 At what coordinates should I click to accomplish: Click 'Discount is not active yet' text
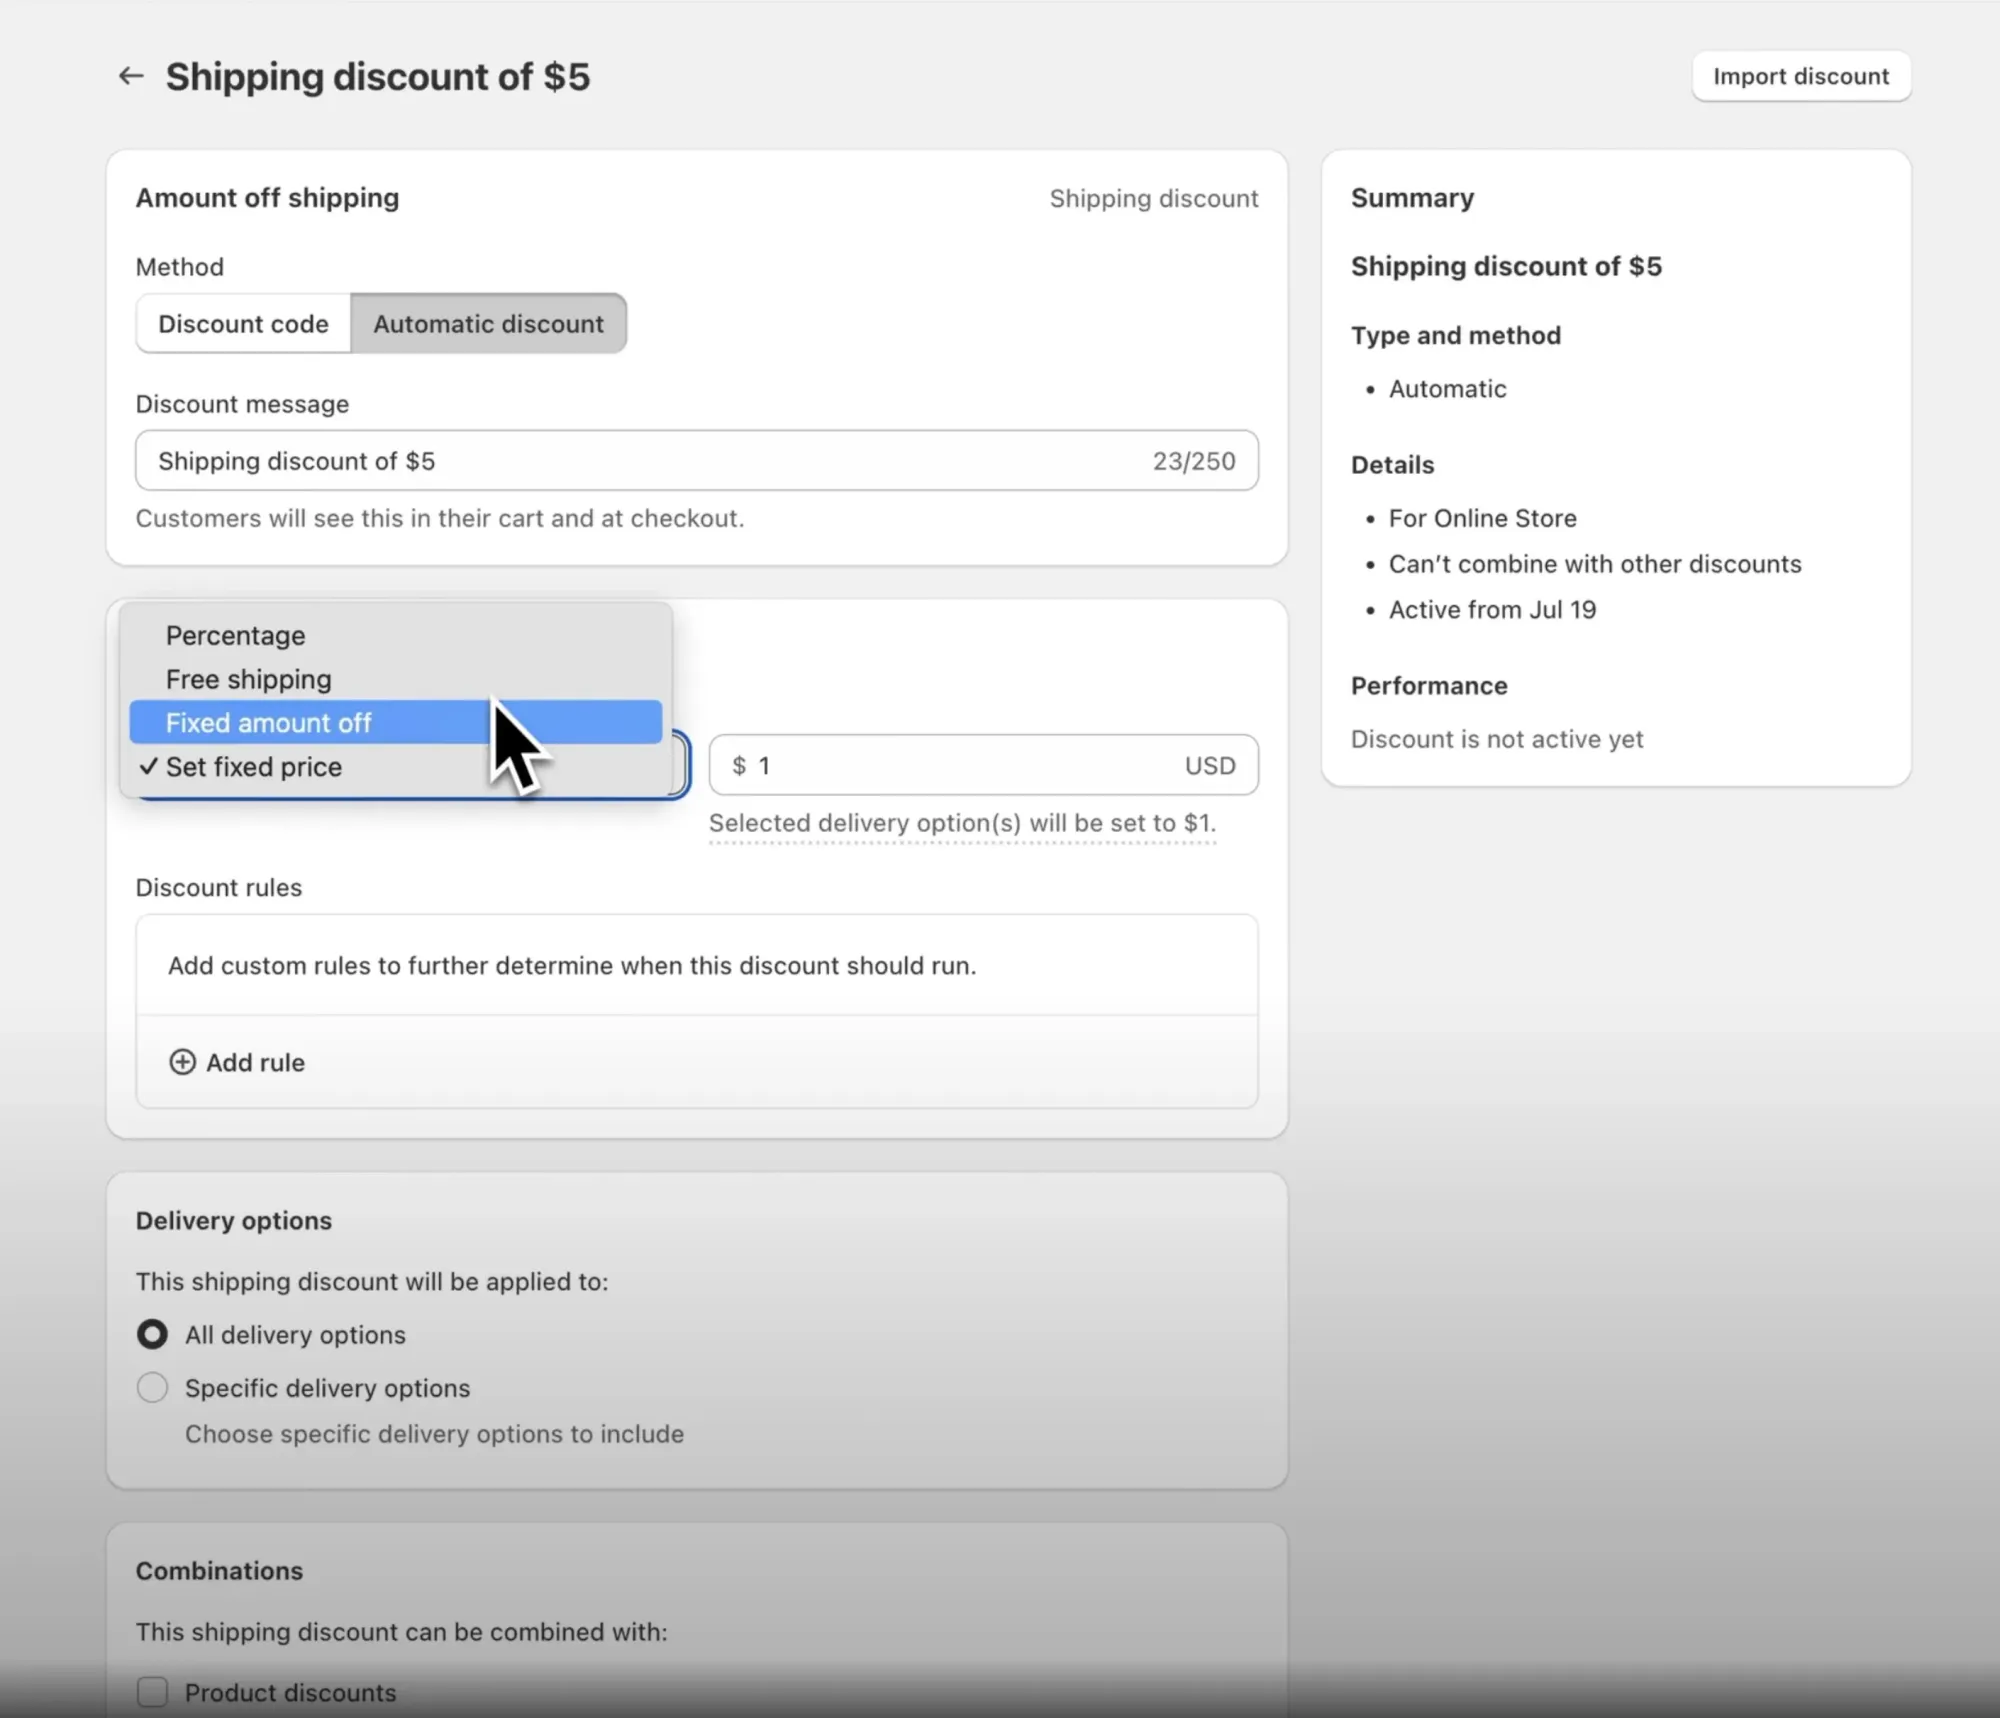[x=1497, y=739]
